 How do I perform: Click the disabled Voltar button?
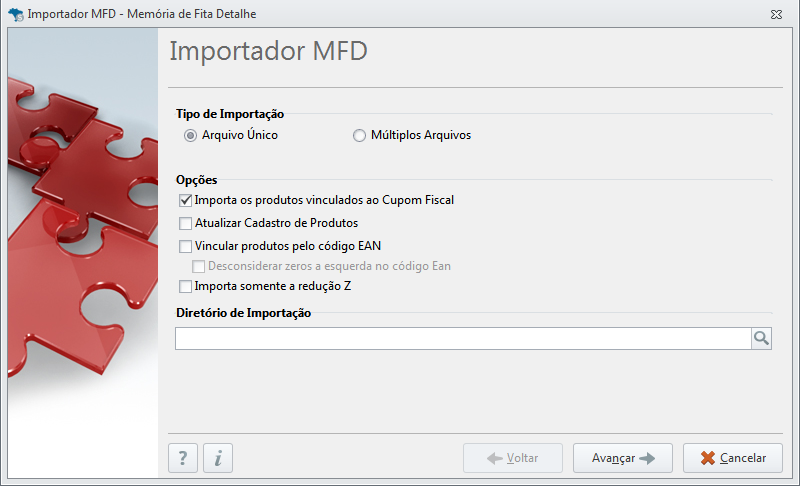click(x=513, y=458)
